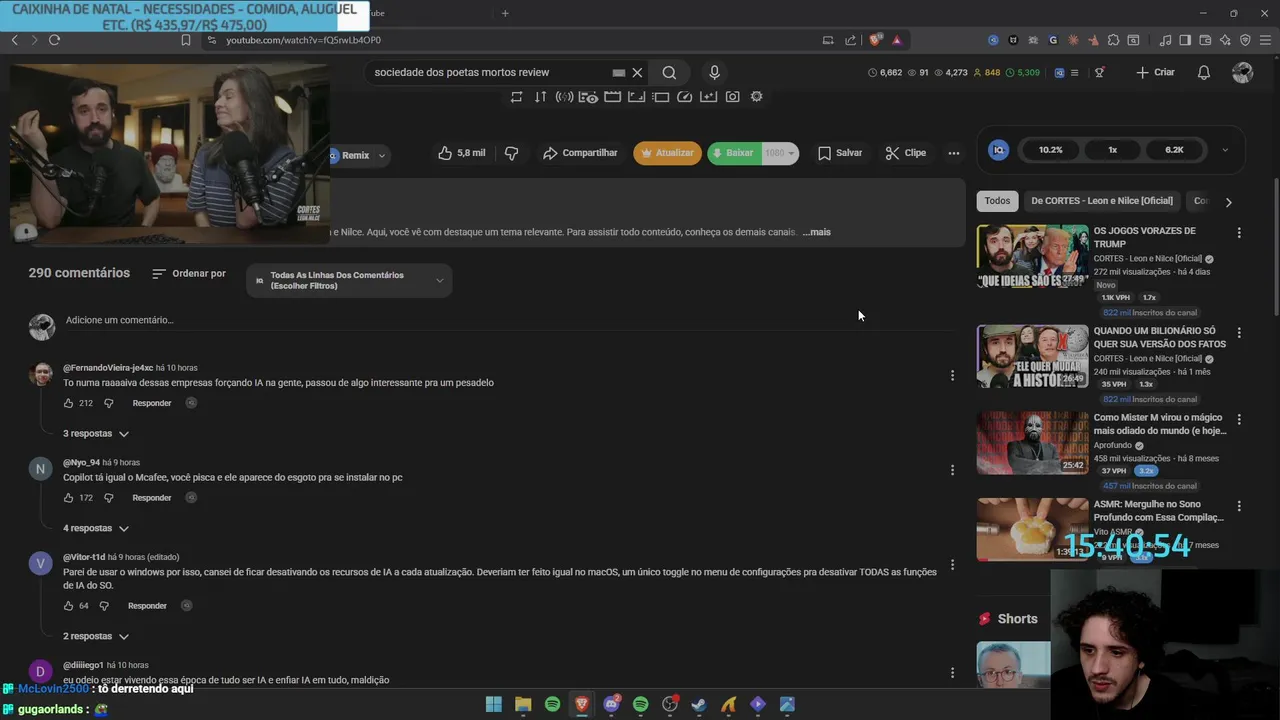Open a new browser tab

505,13
